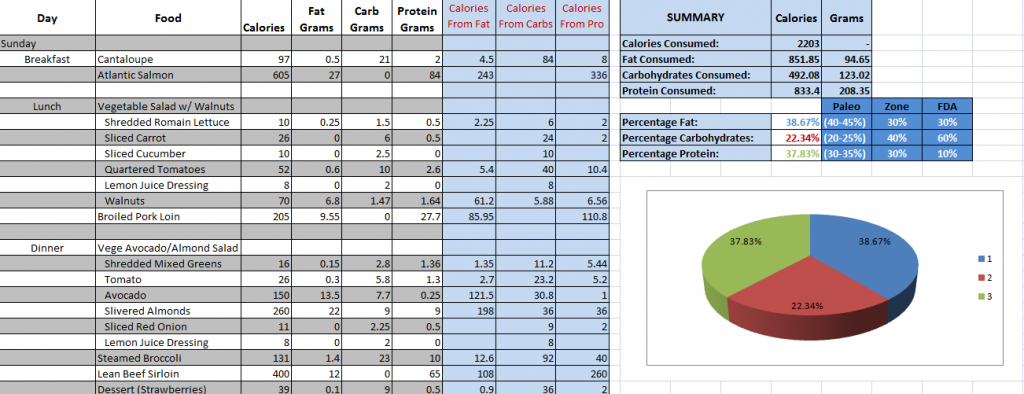Select the Atlantic Salmon food cell
This screenshot has width=1024, height=394.
[168, 75]
